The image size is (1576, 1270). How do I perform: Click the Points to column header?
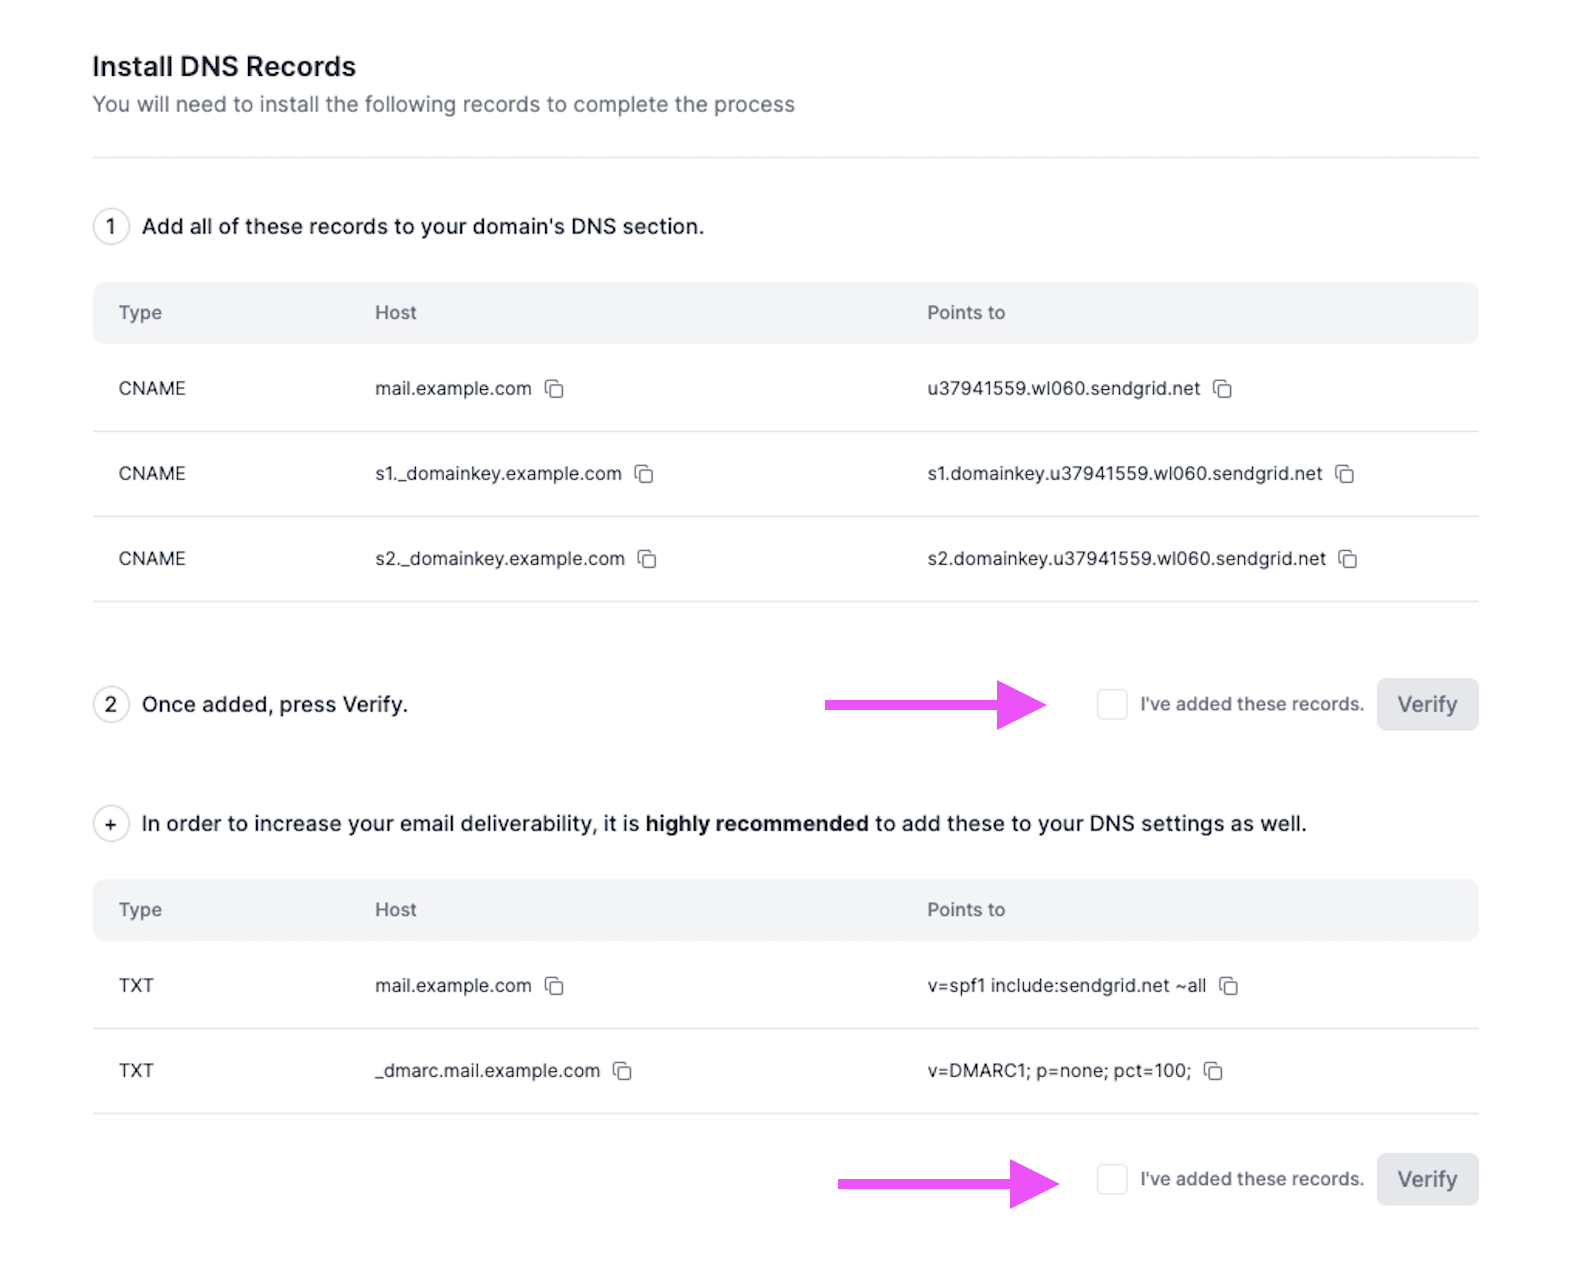965,312
